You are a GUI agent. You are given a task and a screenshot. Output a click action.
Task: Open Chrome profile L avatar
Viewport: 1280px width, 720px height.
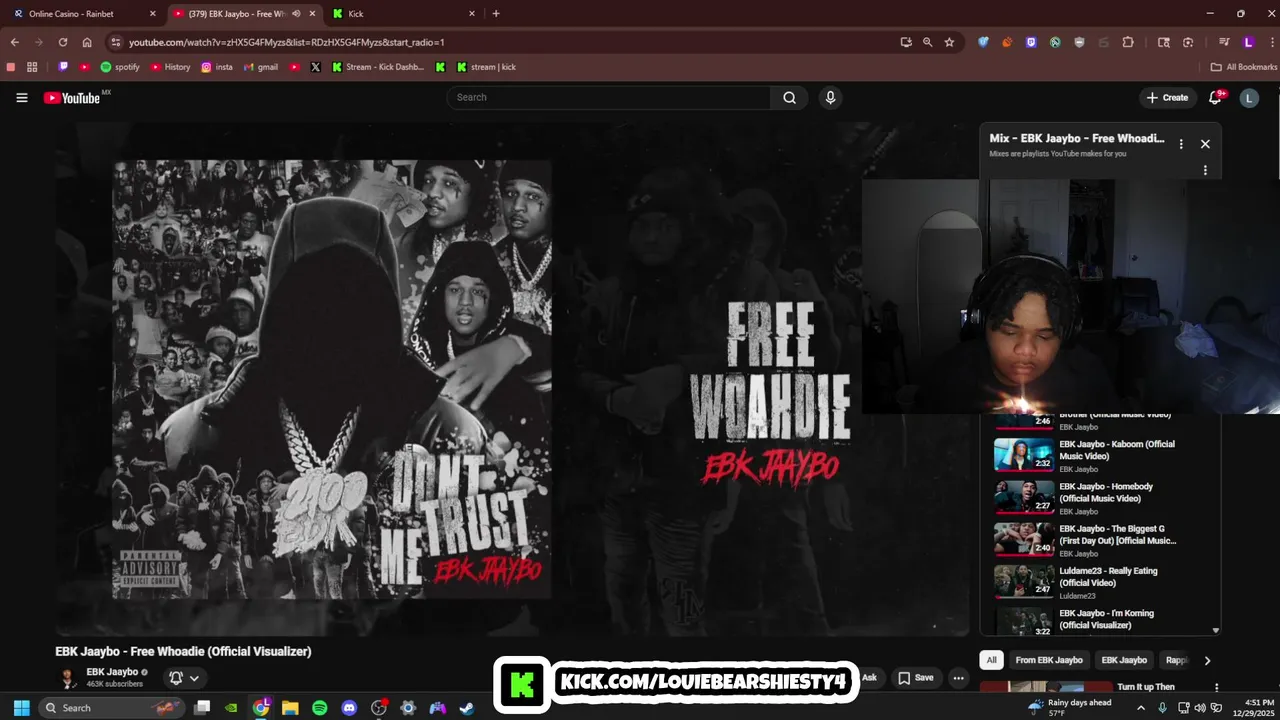pyautogui.click(x=1248, y=42)
